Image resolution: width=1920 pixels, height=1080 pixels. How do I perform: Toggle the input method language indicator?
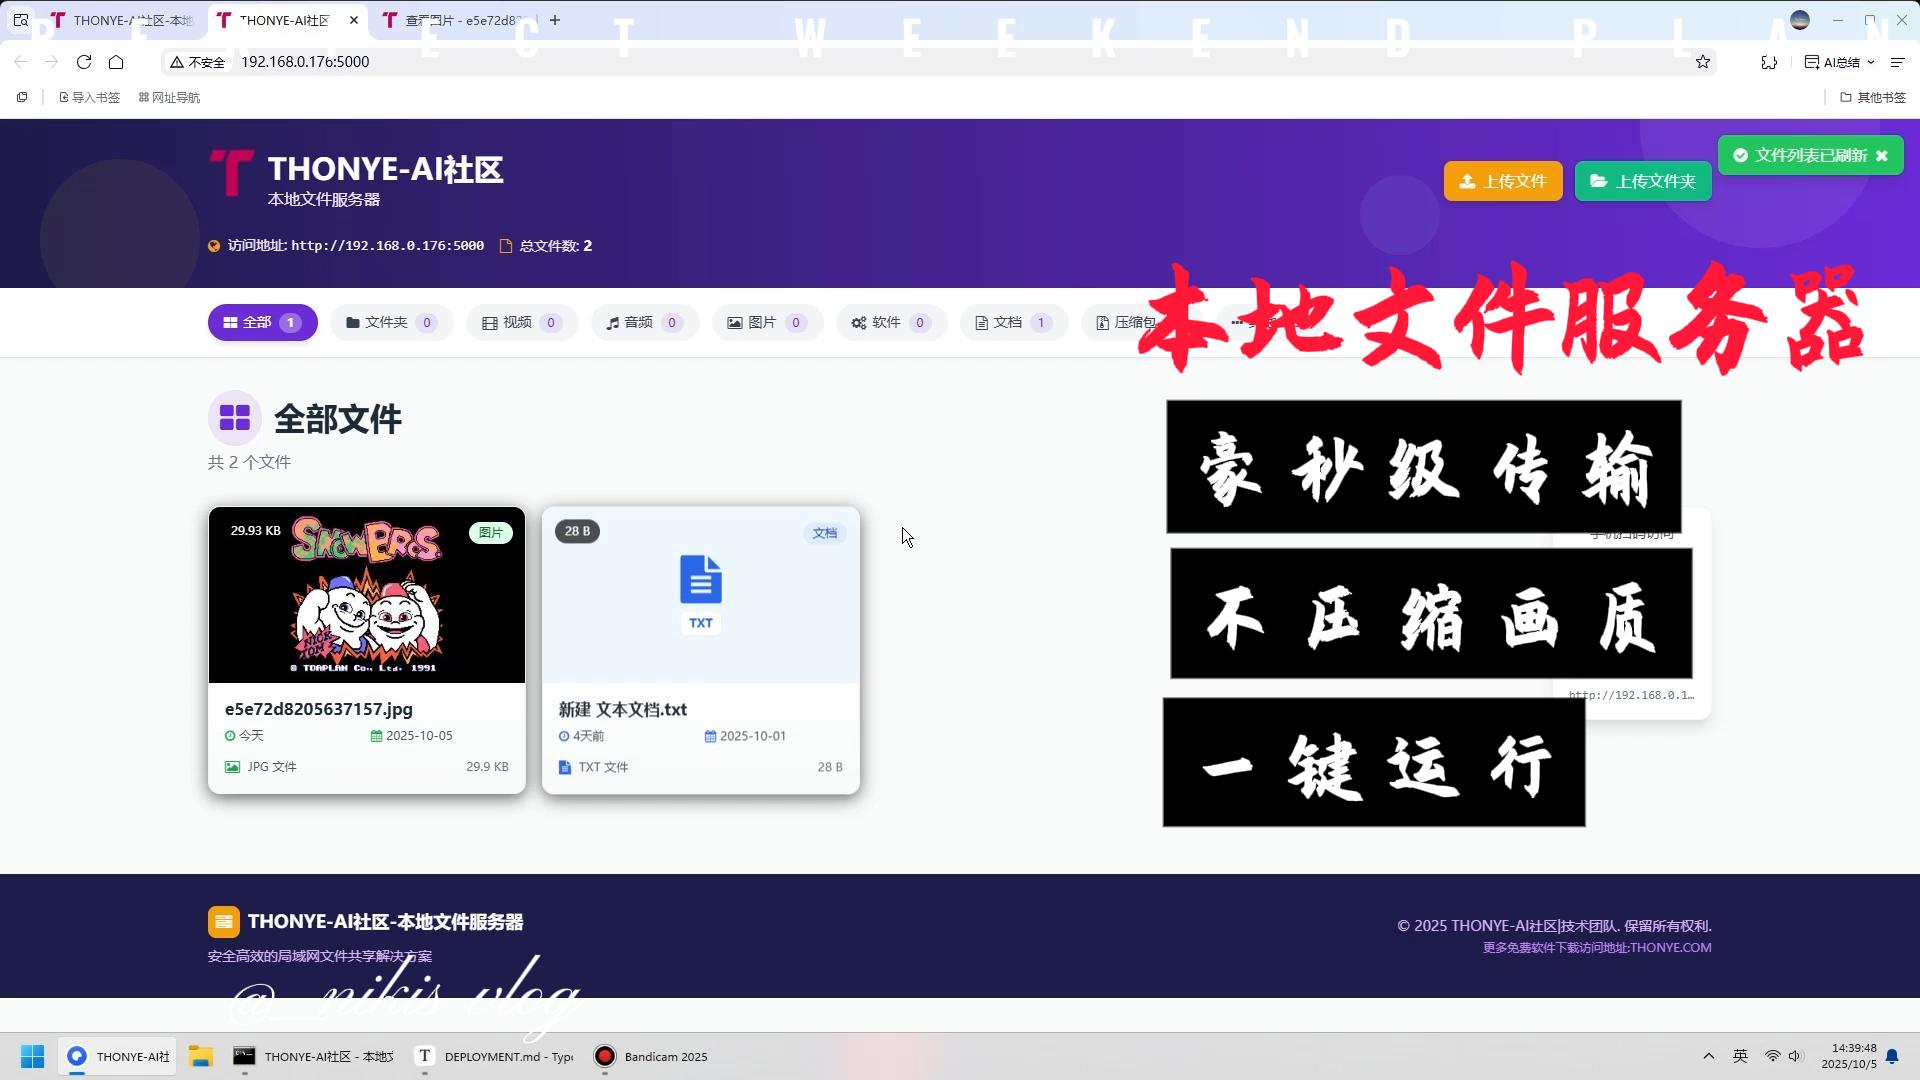click(1740, 1055)
